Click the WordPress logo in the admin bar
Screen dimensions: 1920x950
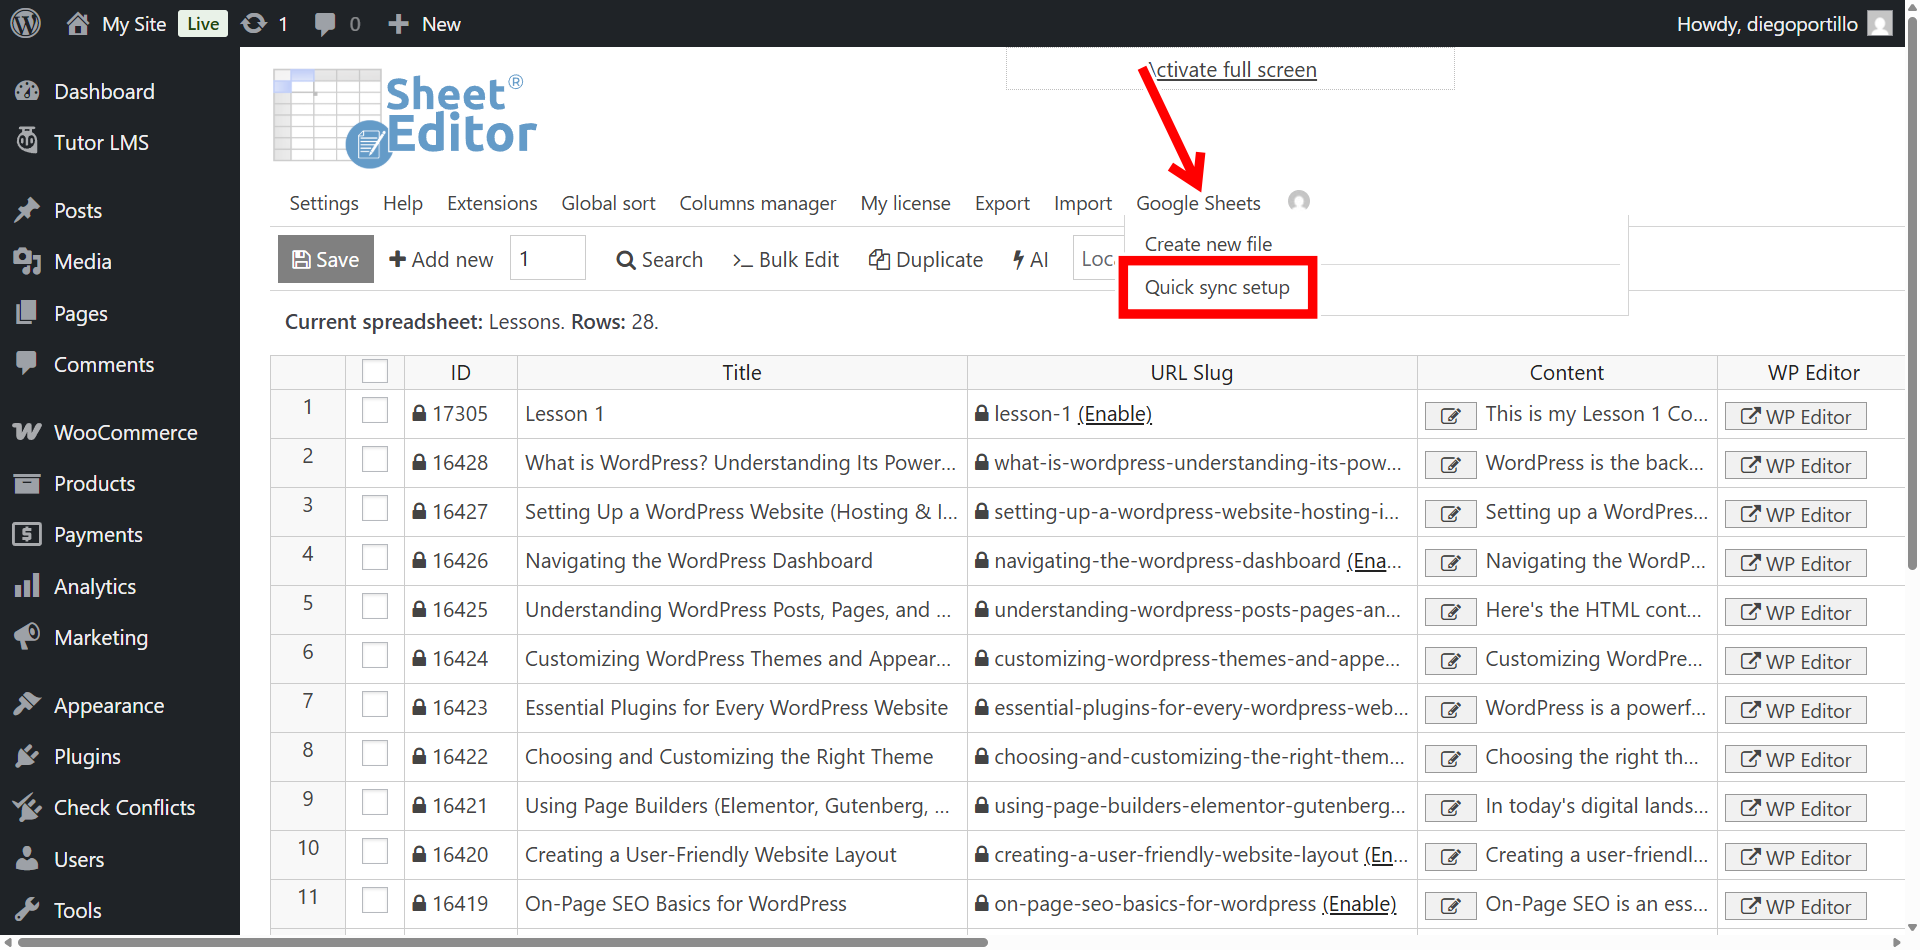(x=24, y=23)
